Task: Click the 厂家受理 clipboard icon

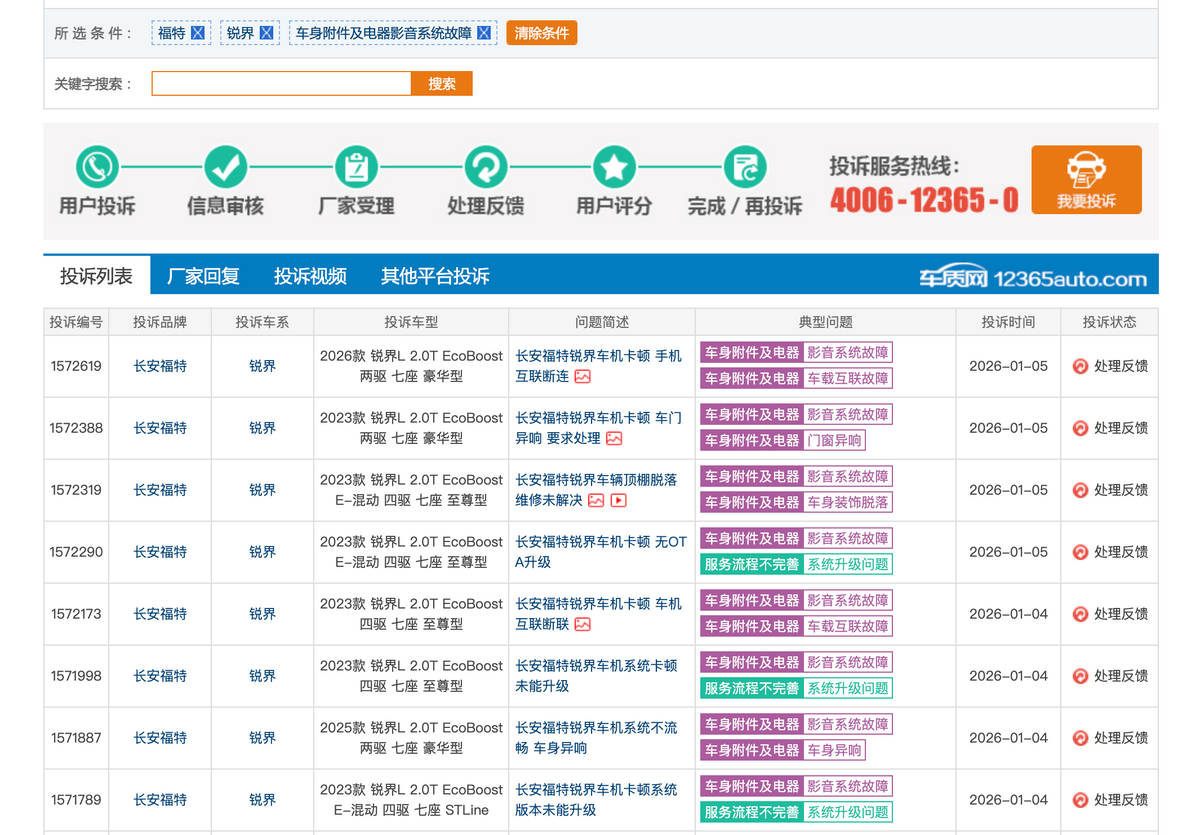Action: click(x=355, y=168)
